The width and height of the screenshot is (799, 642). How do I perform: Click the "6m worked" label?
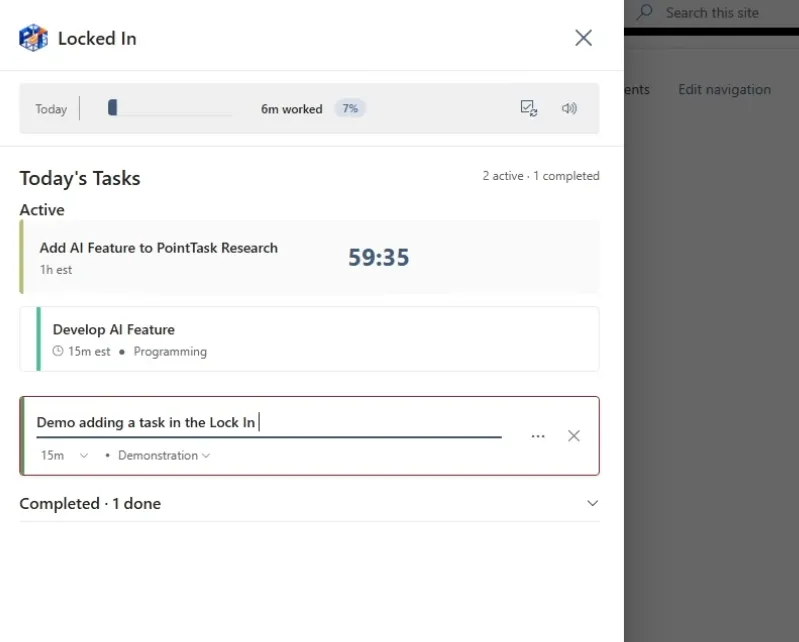[x=291, y=109]
